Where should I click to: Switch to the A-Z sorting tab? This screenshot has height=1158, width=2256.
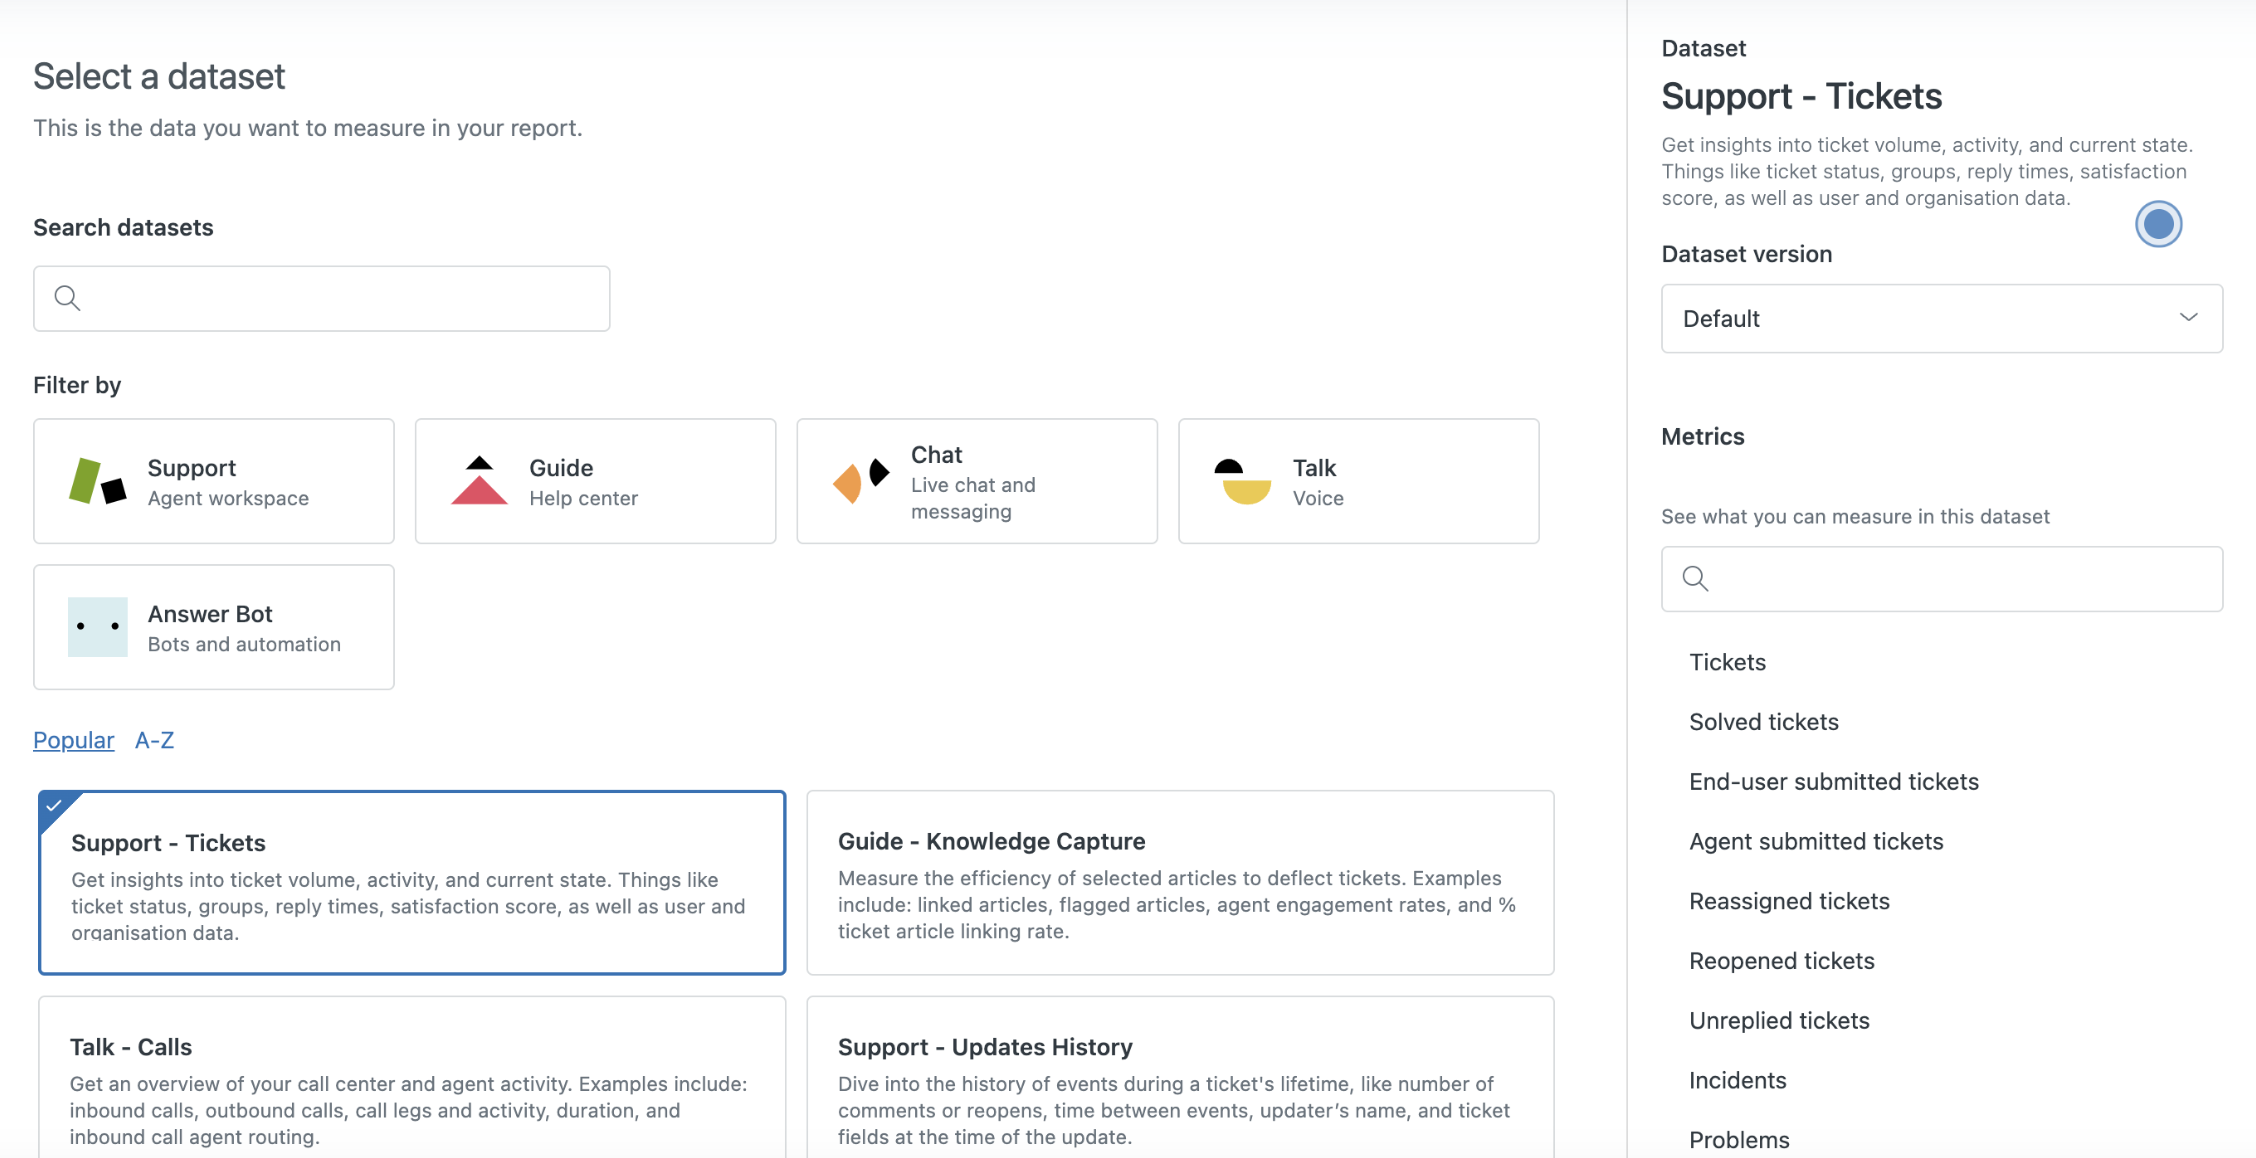coord(155,740)
